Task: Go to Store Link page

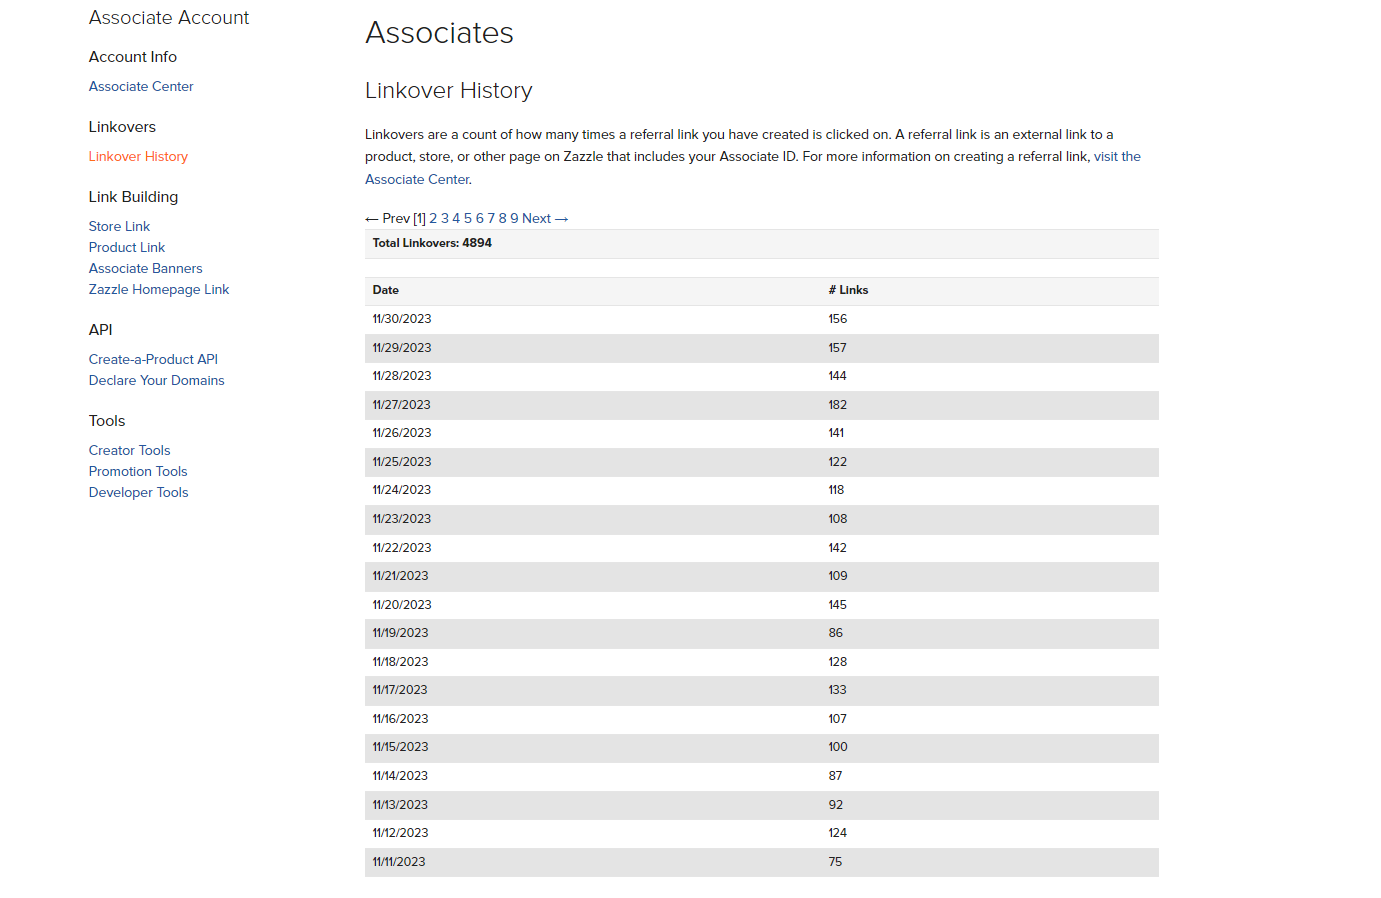Action: point(119,227)
